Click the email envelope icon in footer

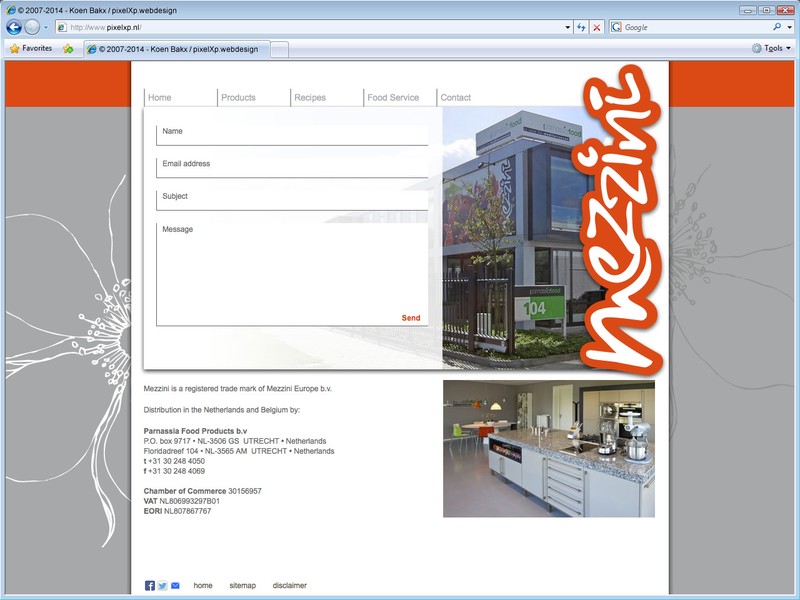click(176, 585)
